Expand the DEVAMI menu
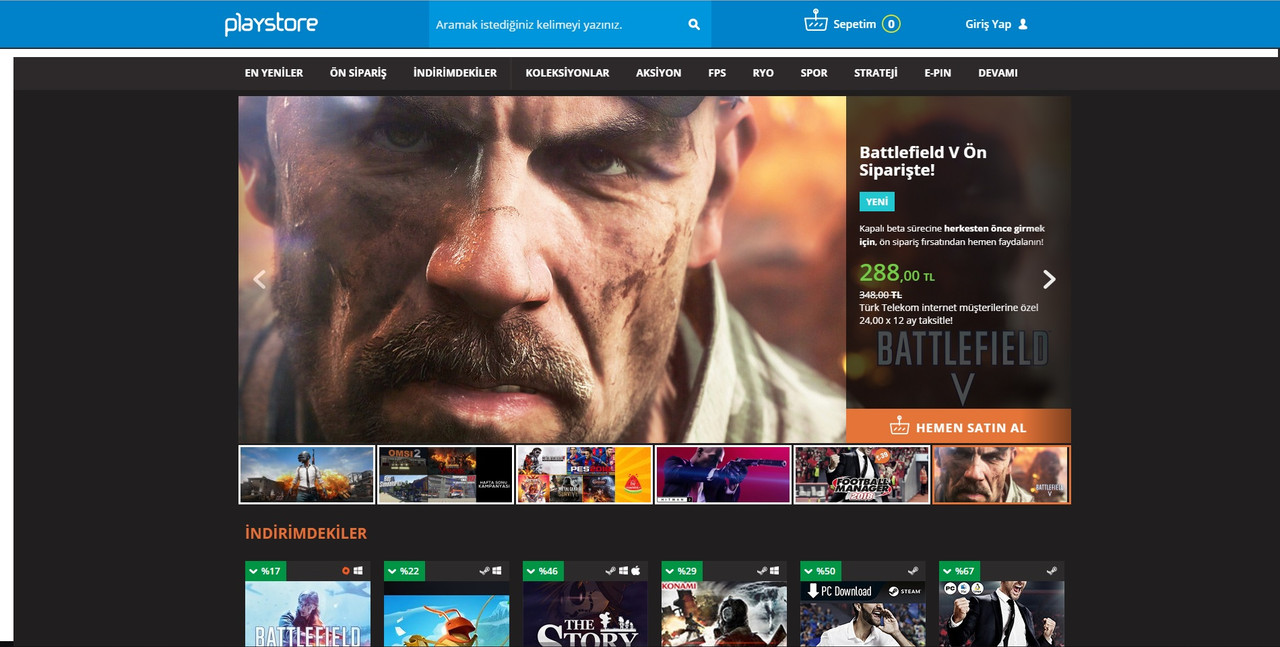This screenshot has height=647, width=1280. click(998, 73)
